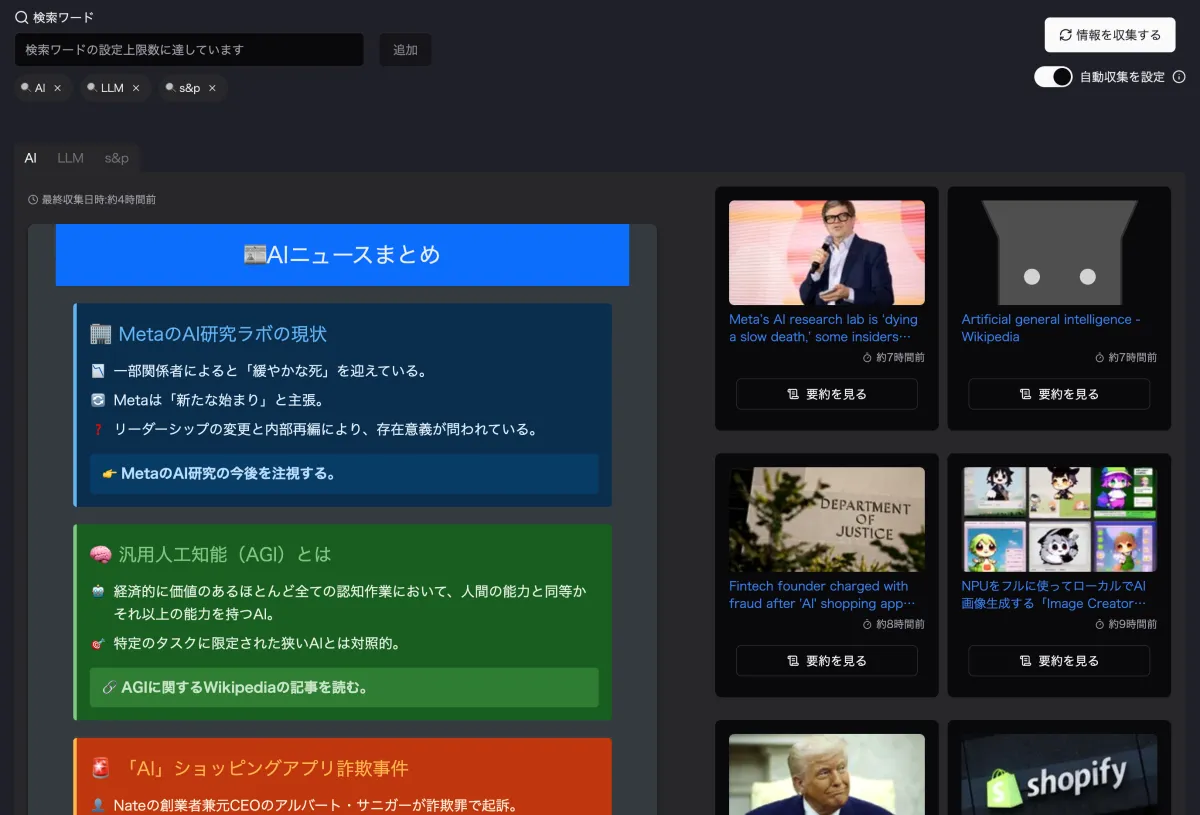
Task: Click the search keyword input field
Action: [x=189, y=50]
